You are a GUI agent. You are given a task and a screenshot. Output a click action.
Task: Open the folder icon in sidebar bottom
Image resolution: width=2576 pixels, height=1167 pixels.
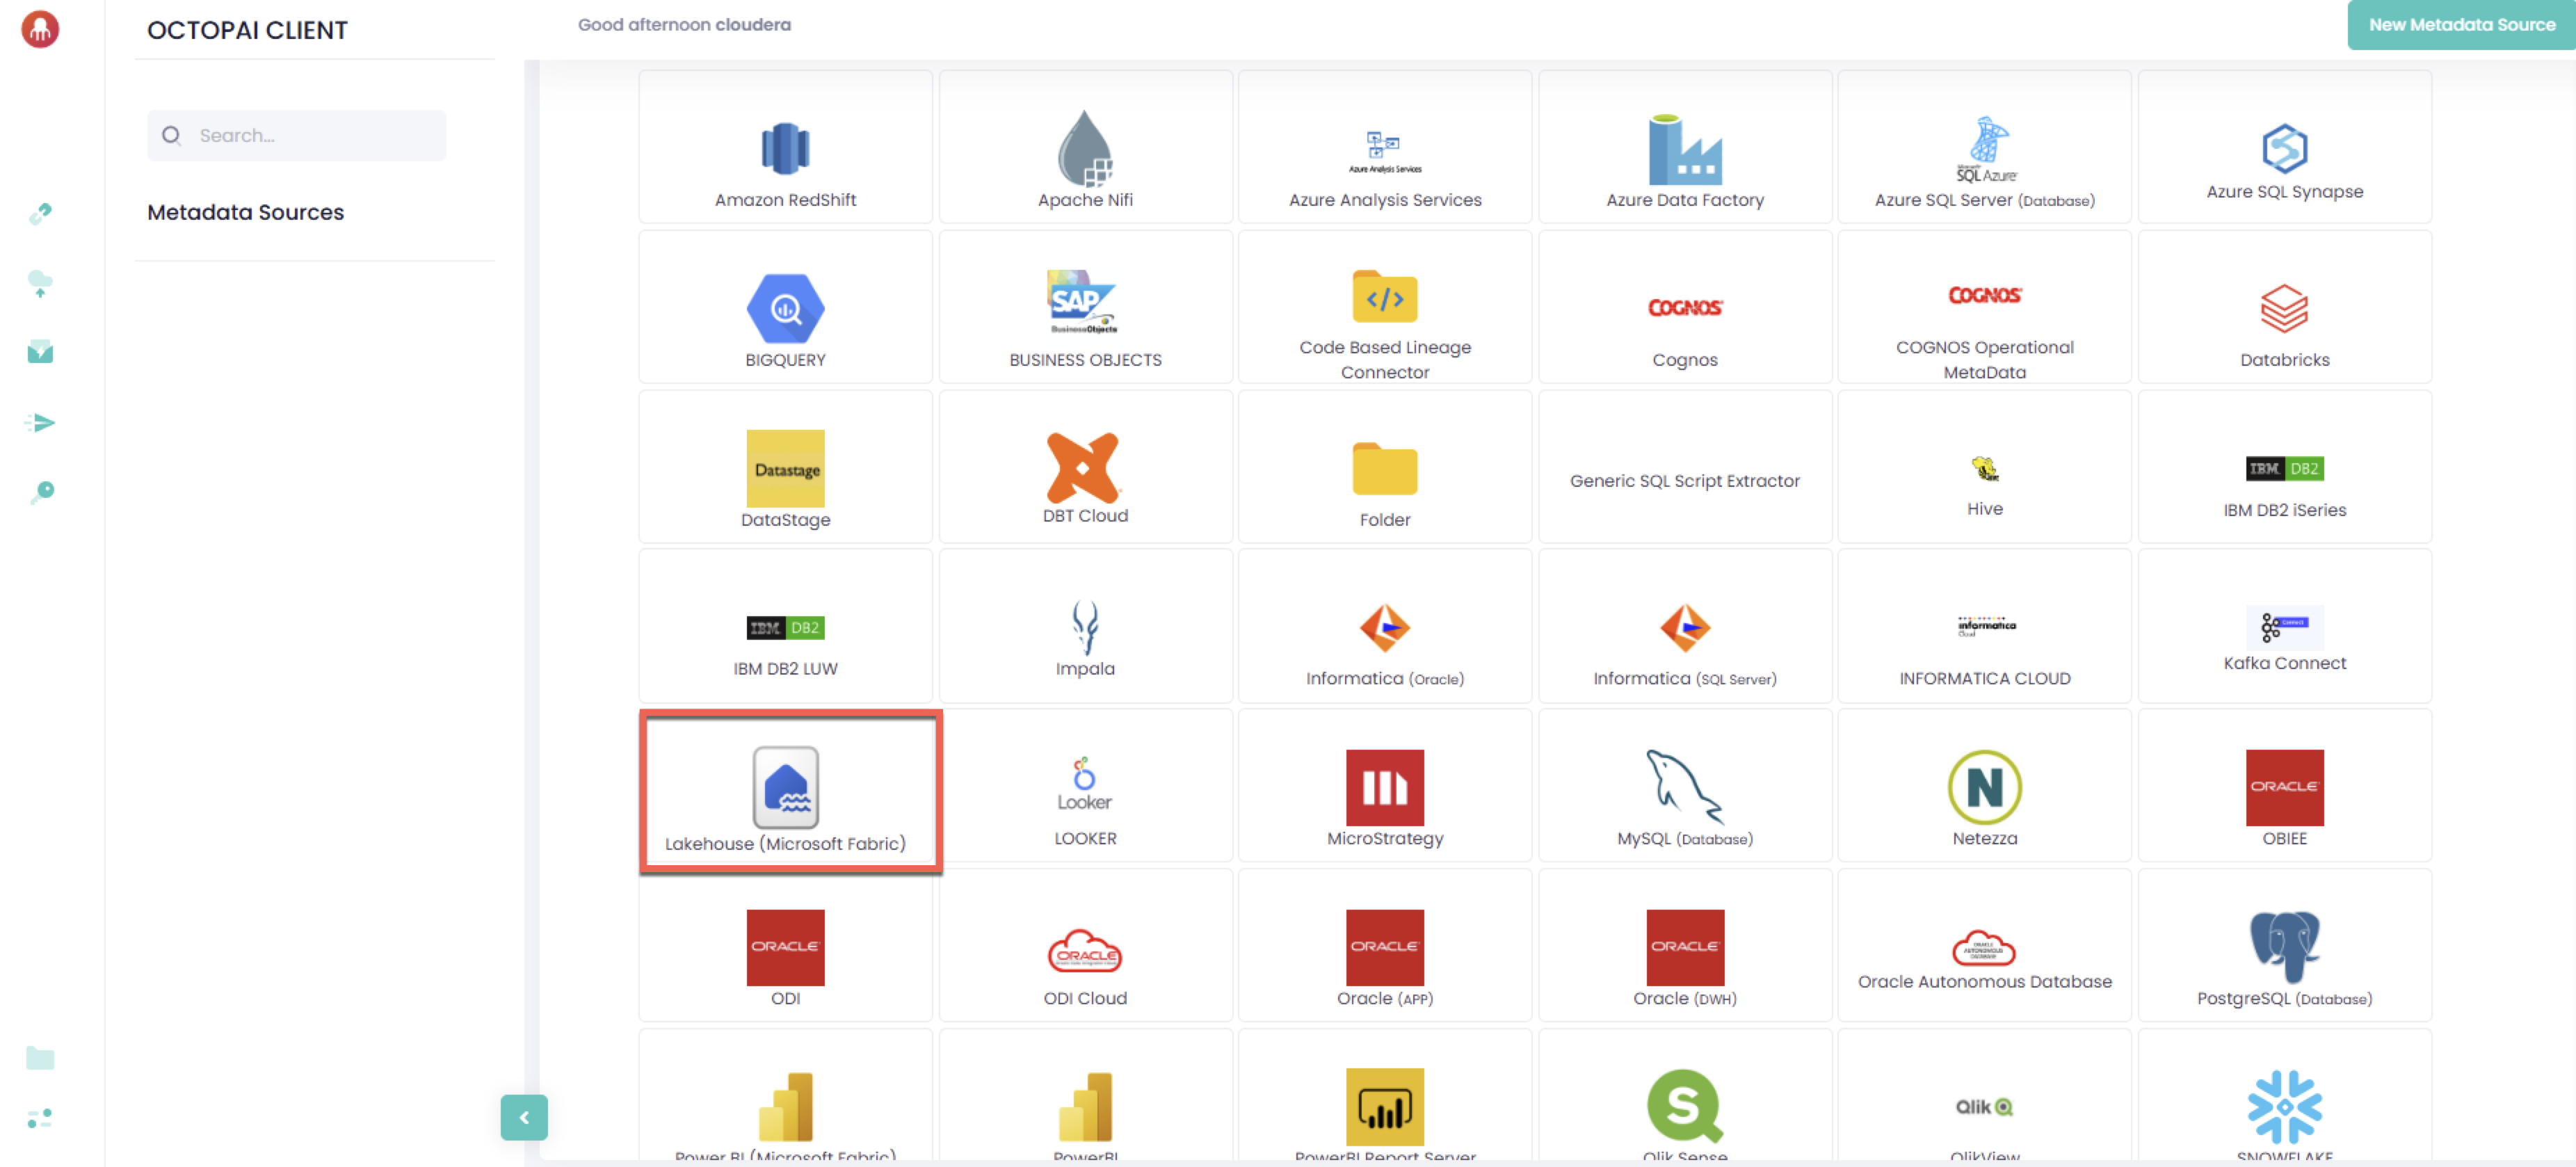[40, 1058]
